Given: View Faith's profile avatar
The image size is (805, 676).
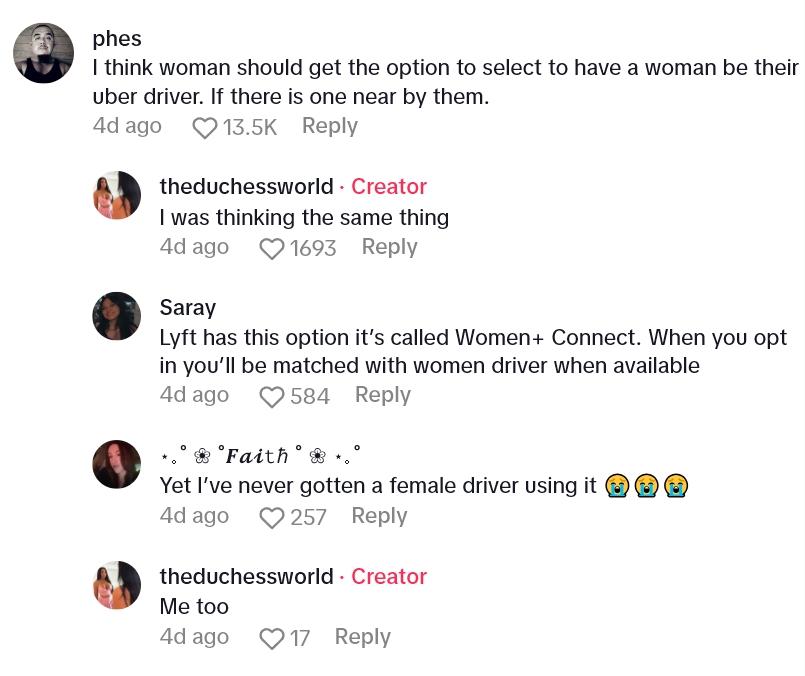Looking at the screenshot, I should click(x=117, y=464).
